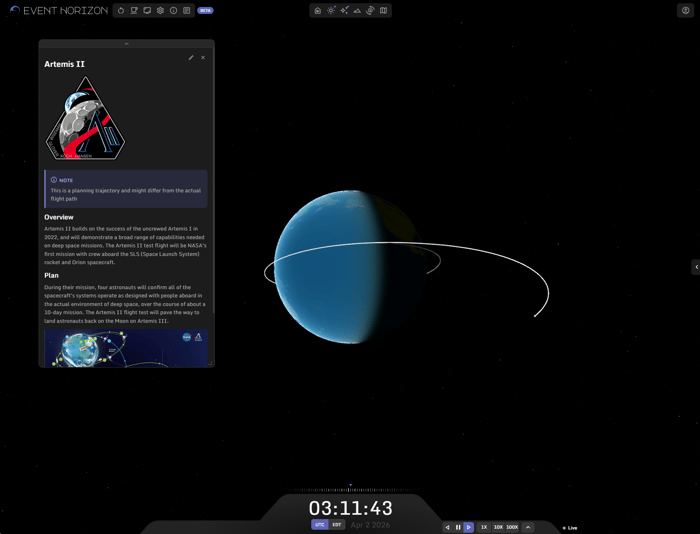Switch time display to UTC
This screenshot has width=700, height=534.
(320, 525)
